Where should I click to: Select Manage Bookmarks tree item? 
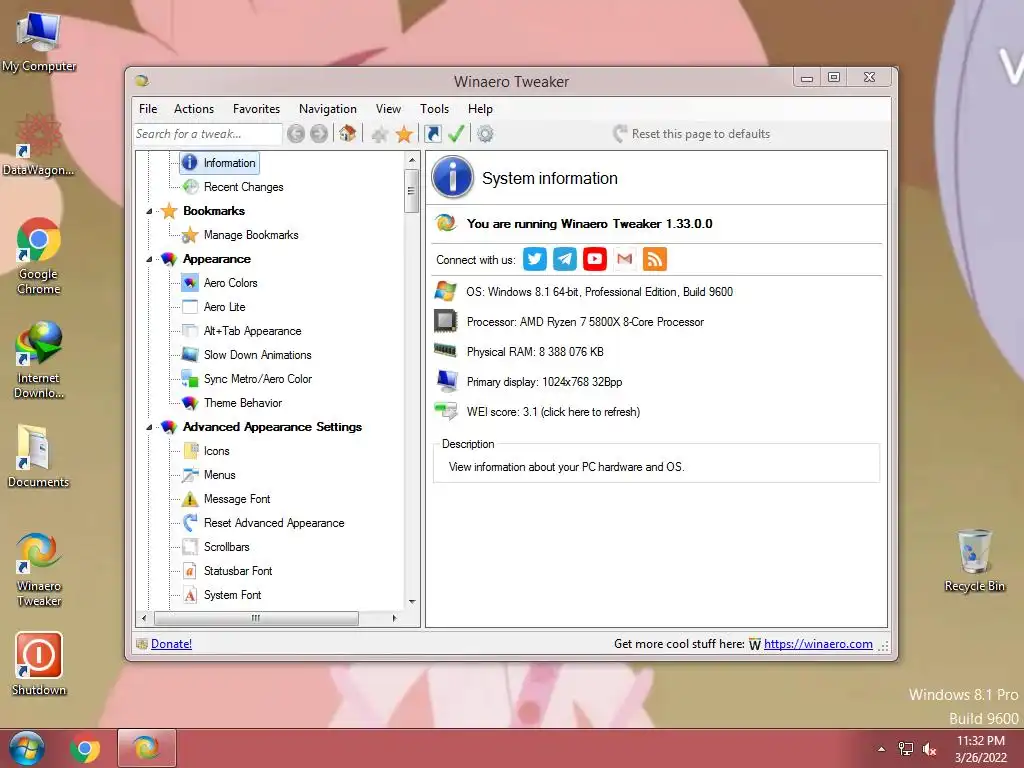pyautogui.click(x=251, y=235)
